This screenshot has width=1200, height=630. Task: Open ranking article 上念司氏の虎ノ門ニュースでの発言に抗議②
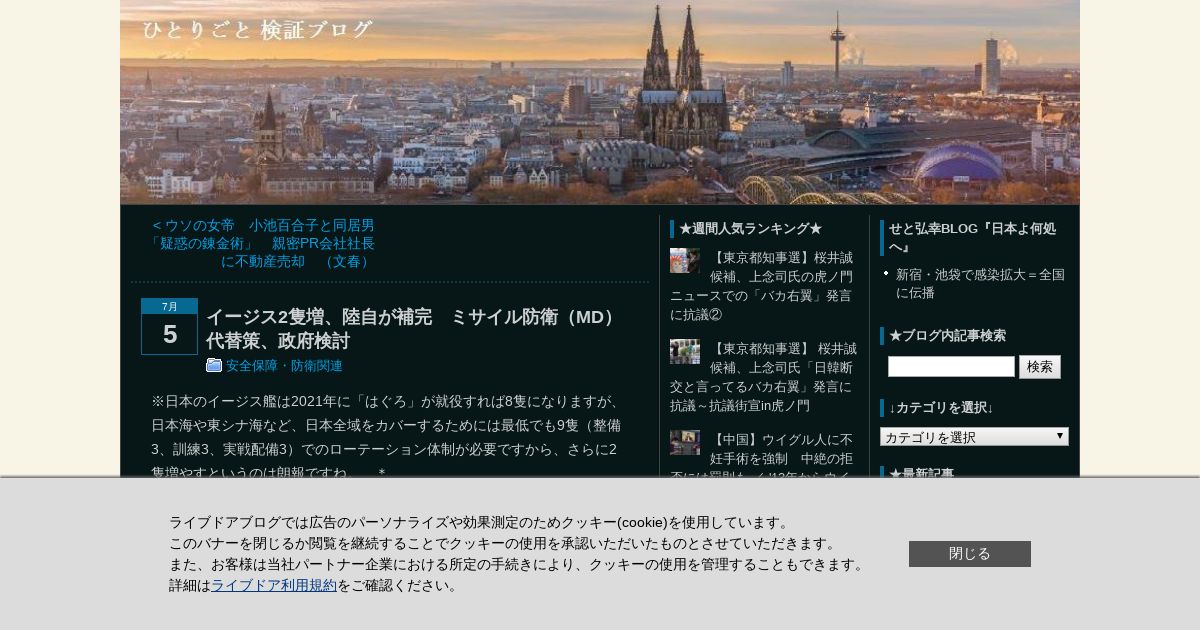click(x=762, y=286)
